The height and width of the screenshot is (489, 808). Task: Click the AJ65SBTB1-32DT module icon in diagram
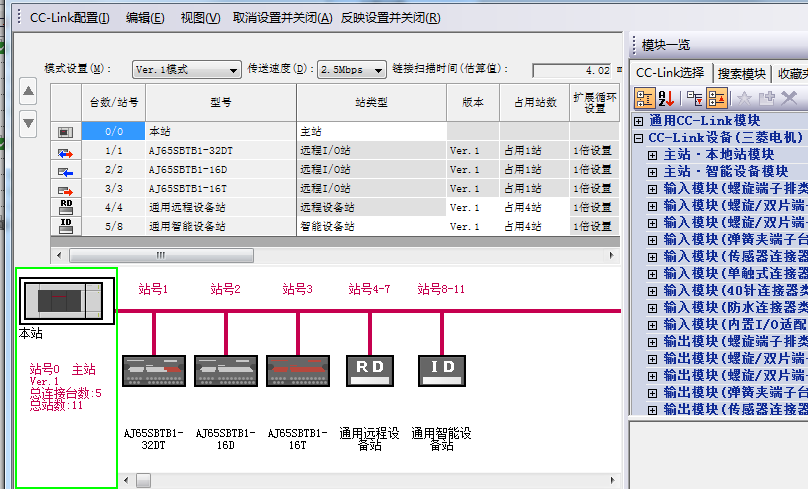tap(153, 370)
